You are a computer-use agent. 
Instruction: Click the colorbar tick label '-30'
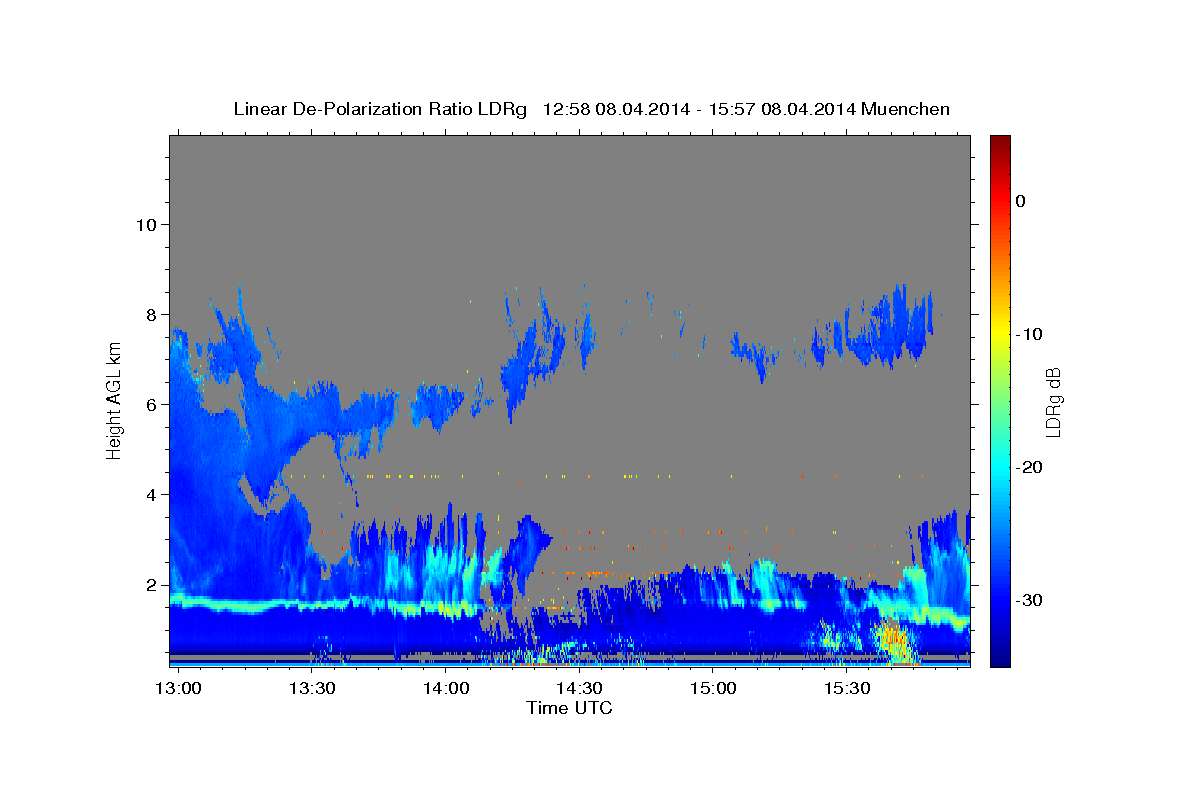point(1029,600)
